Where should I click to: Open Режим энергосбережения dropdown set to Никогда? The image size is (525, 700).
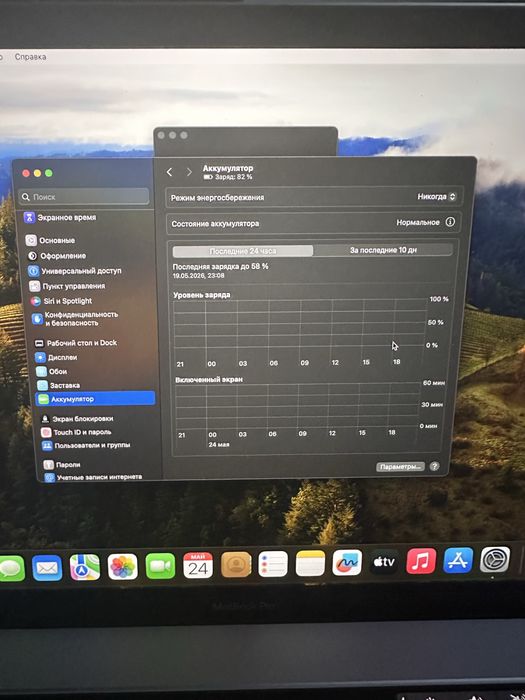coord(437,196)
